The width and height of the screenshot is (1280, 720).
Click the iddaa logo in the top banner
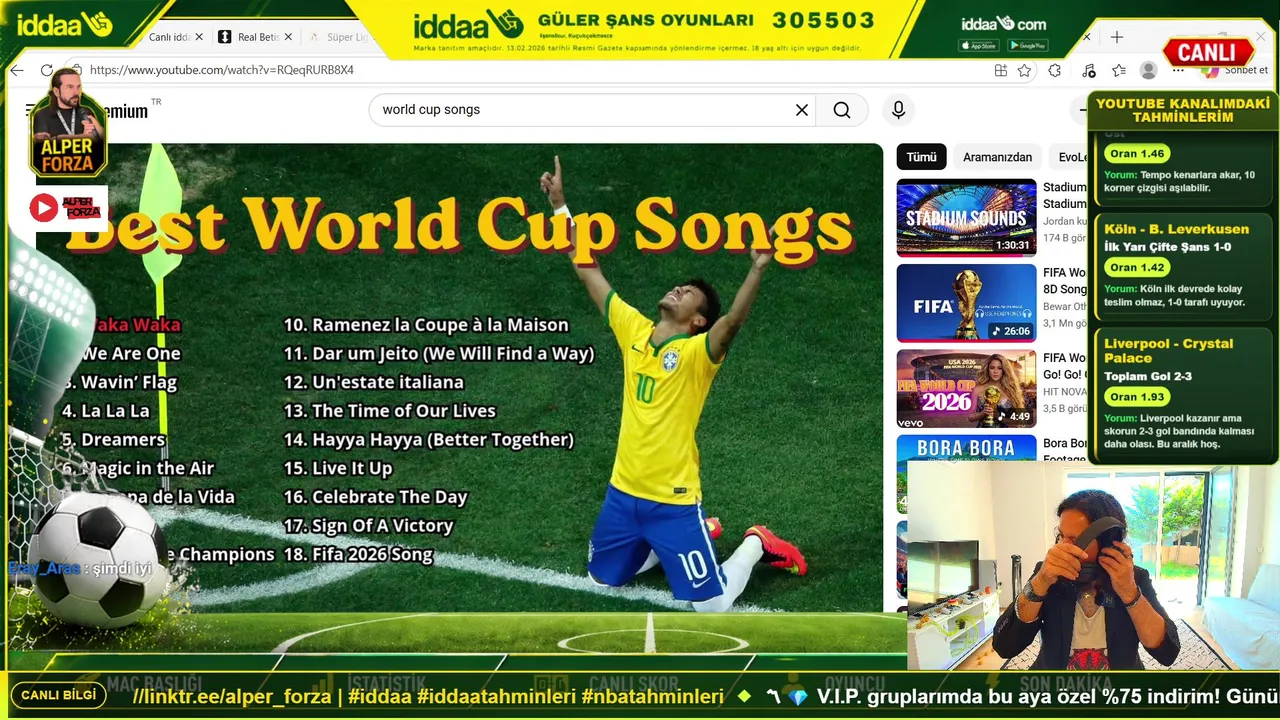point(469,23)
